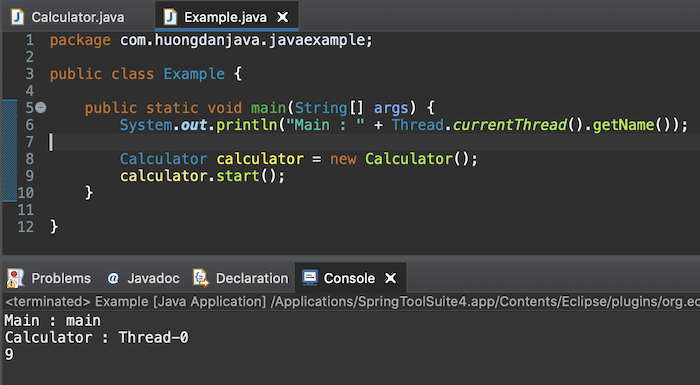The image size is (700, 385).
Task: Collapse the main method fold marker
Action: 41,108
